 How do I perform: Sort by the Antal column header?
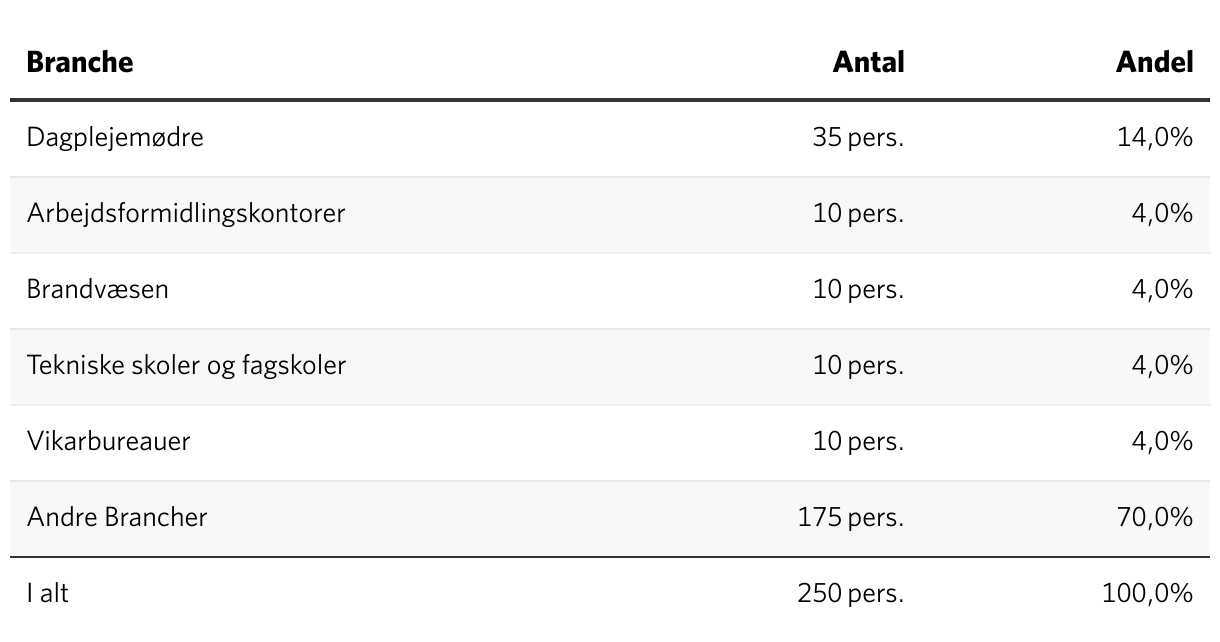tap(868, 62)
